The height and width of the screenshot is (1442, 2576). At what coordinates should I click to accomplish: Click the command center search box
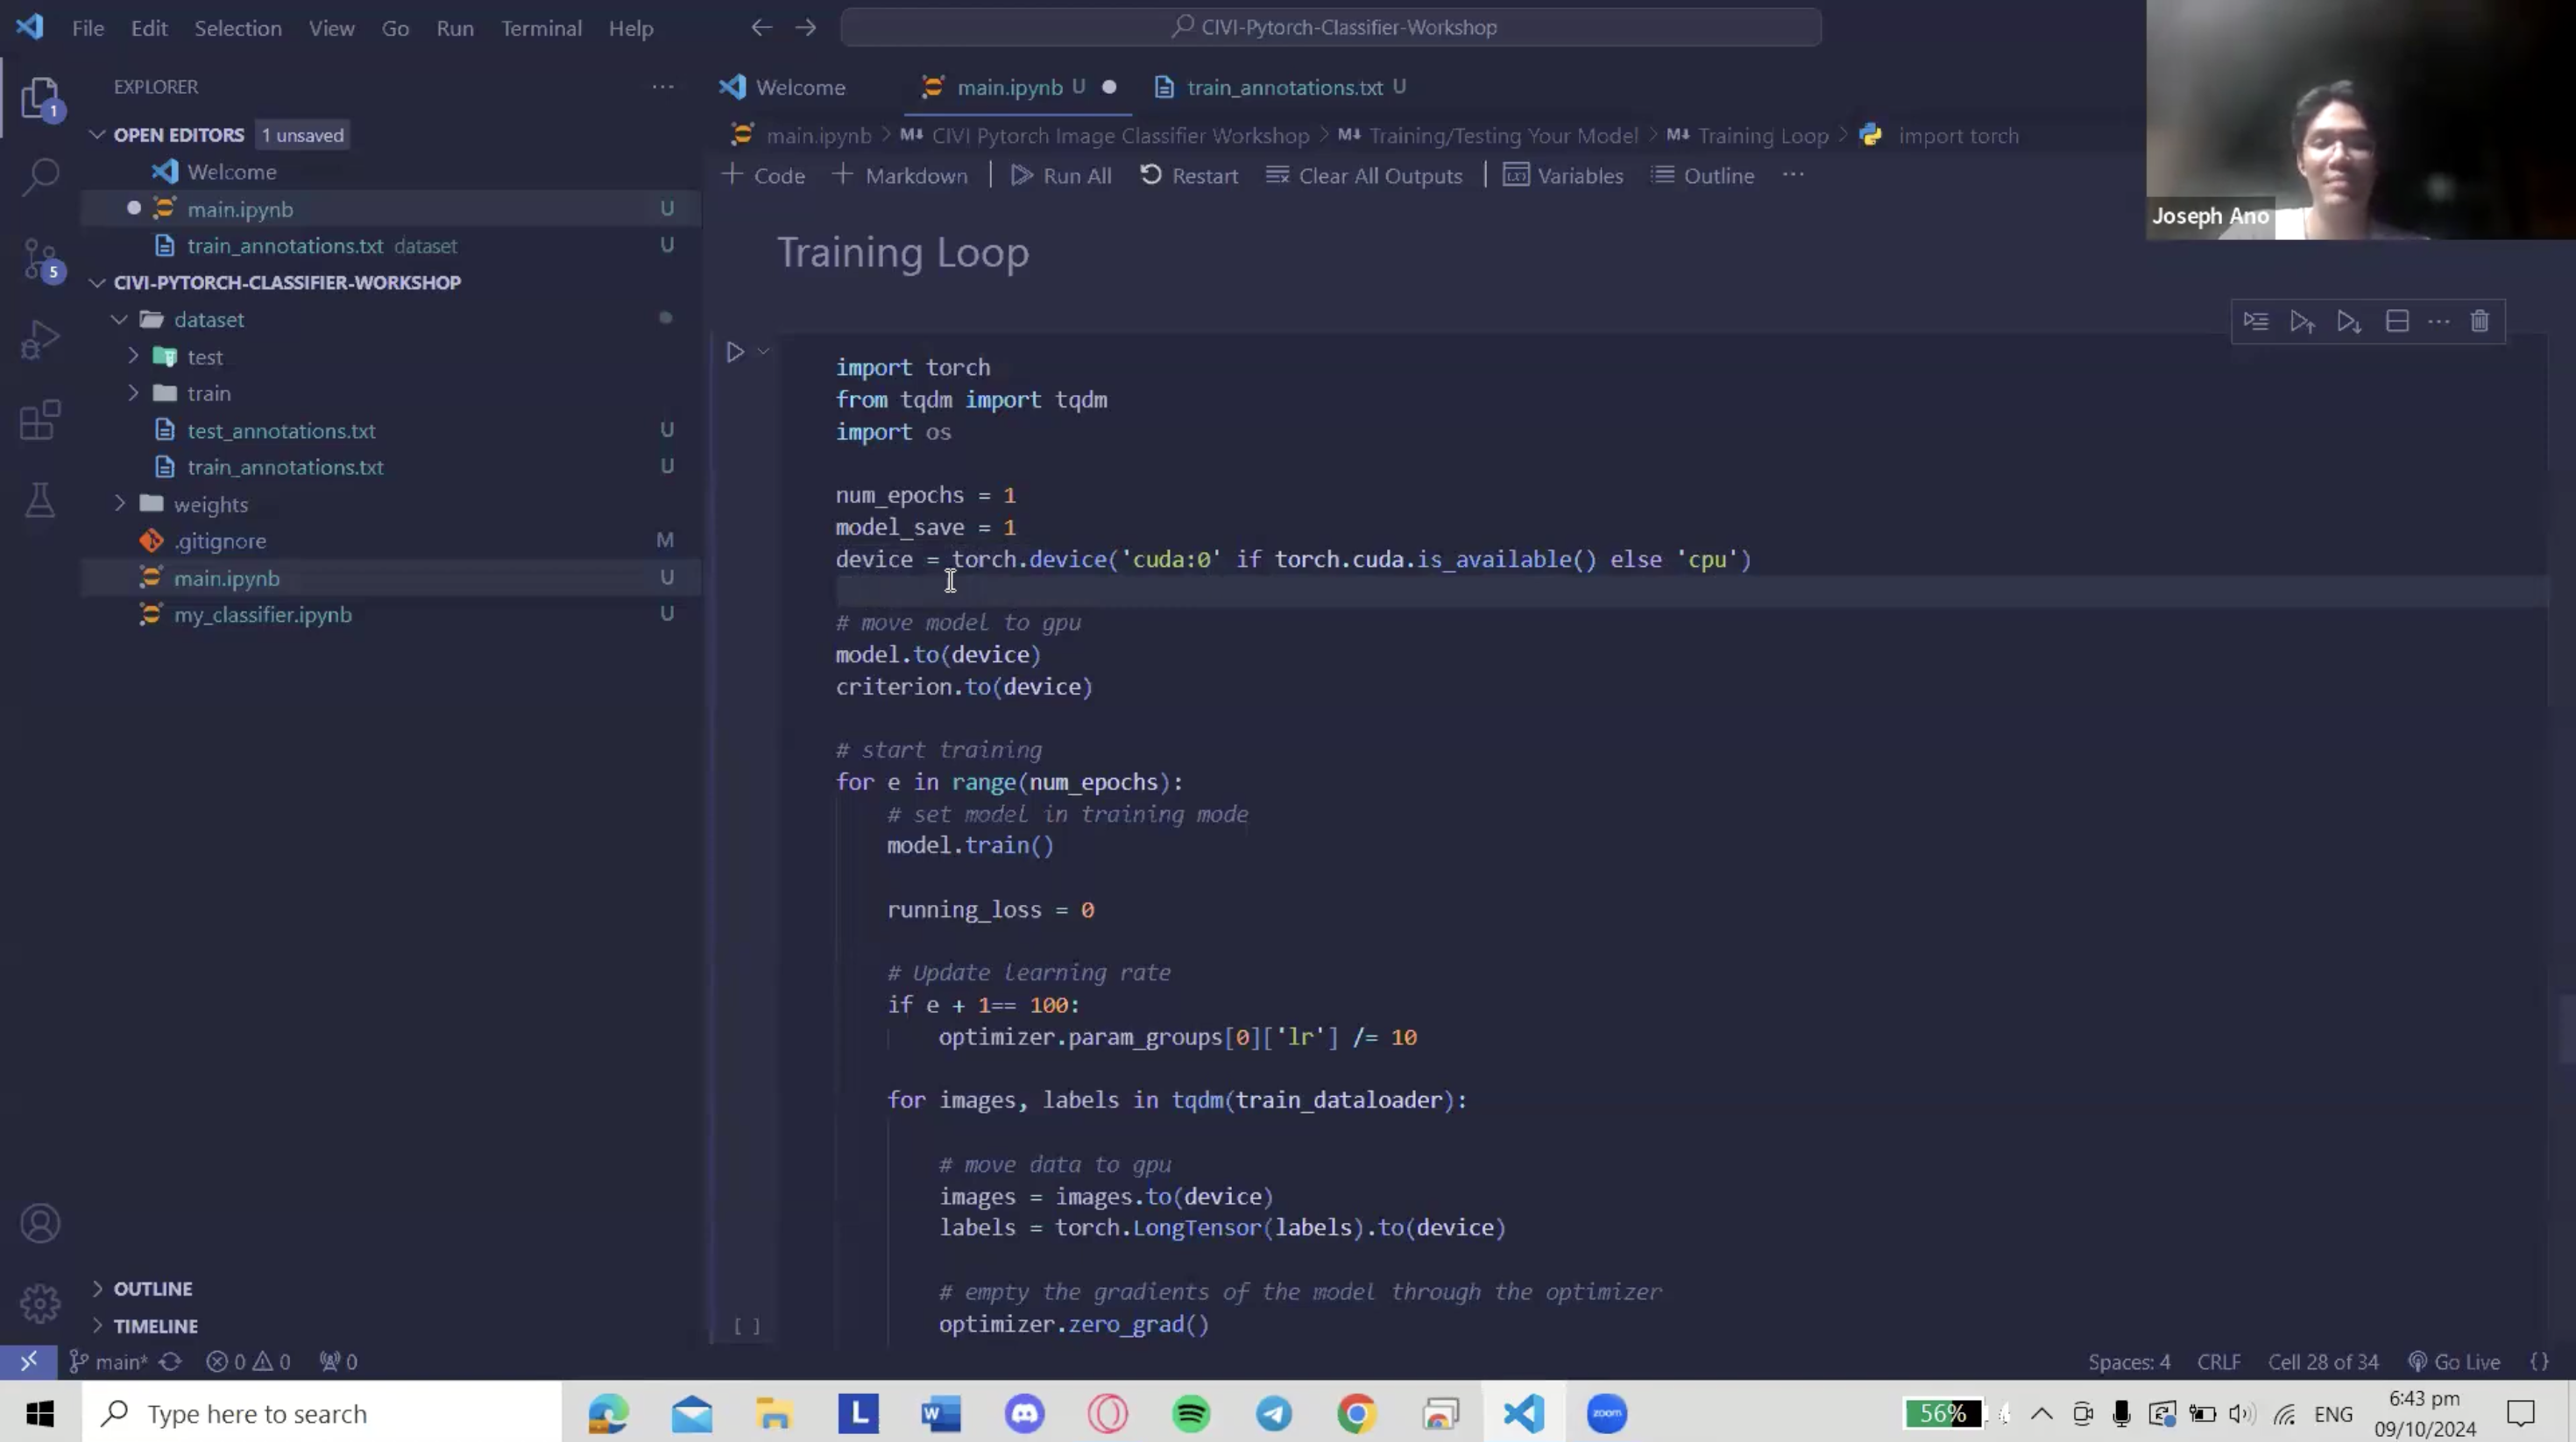(1331, 27)
